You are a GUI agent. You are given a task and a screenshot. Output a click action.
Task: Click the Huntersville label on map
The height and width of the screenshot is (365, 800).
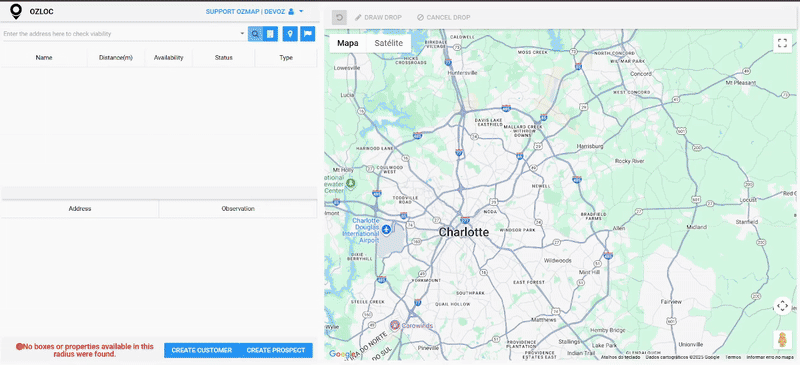(462, 72)
